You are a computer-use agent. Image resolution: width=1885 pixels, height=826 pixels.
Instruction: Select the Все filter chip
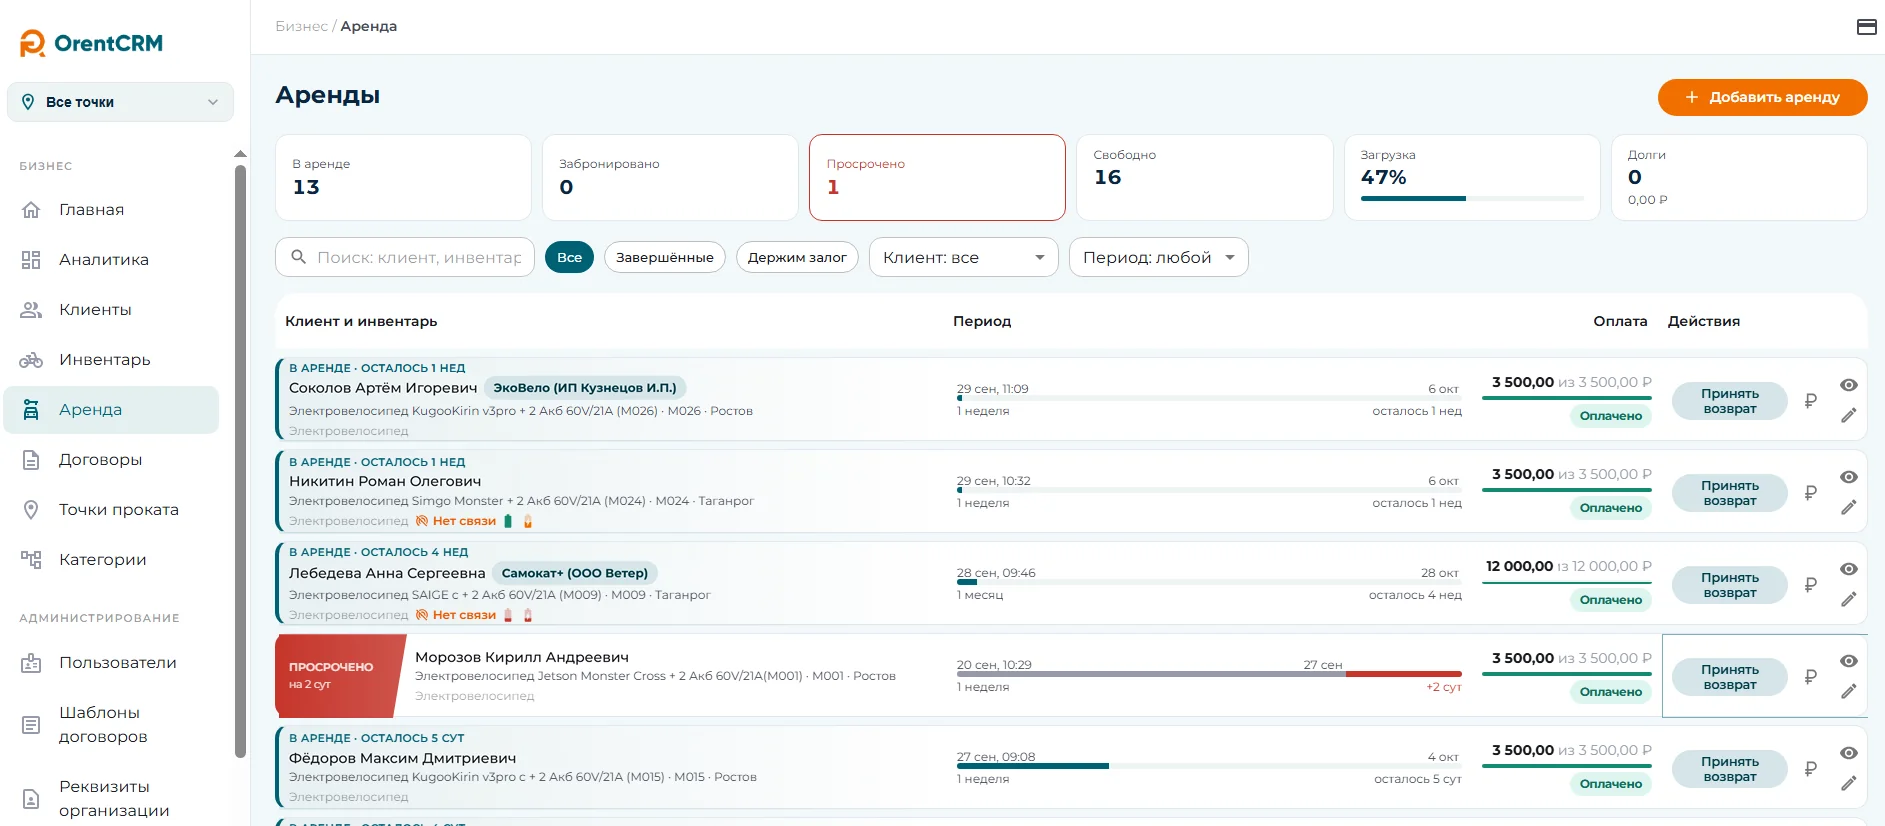(569, 257)
